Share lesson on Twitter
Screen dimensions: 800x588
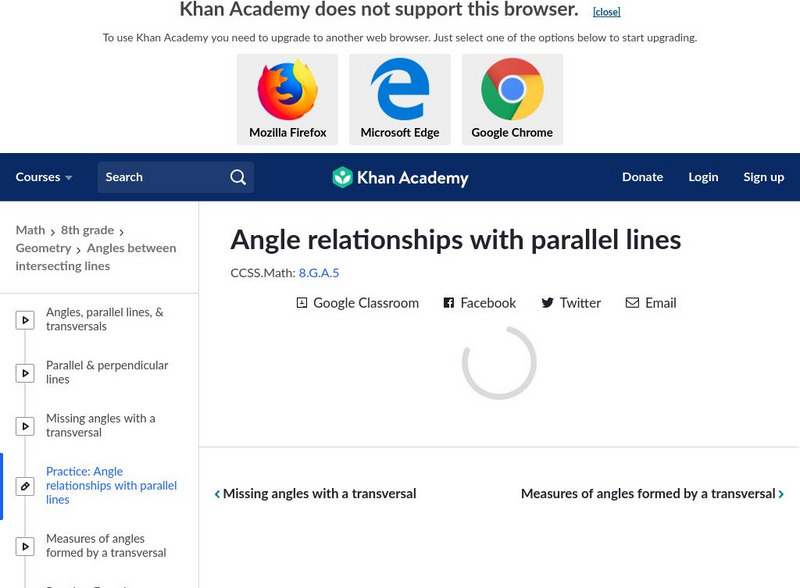point(570,303)
